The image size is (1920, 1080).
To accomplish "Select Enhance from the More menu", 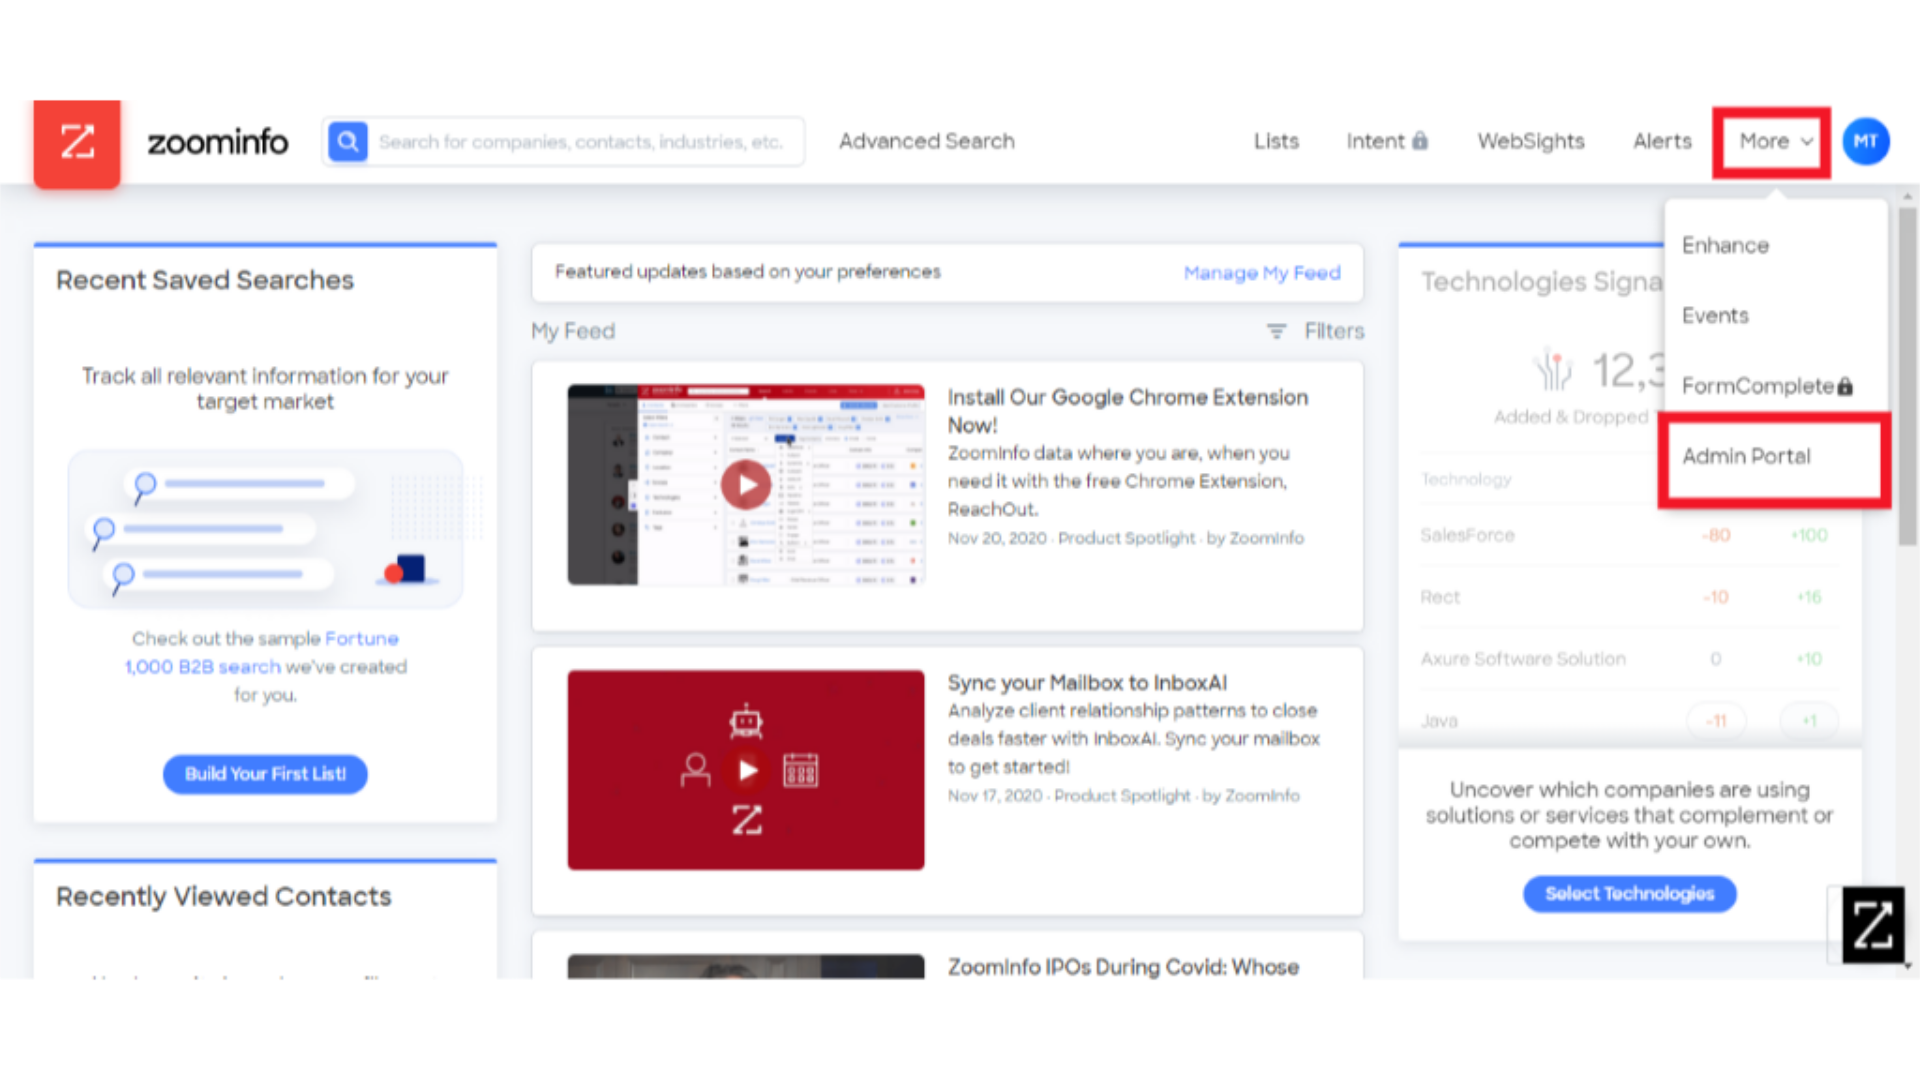I will [1725, 246].
